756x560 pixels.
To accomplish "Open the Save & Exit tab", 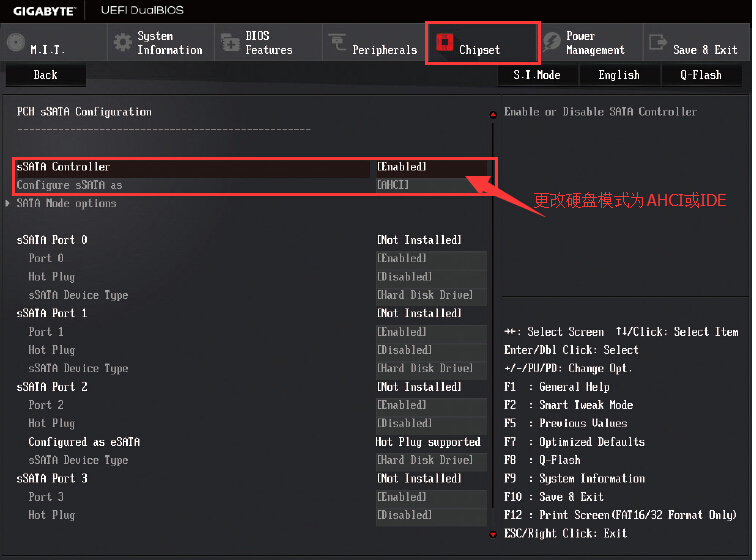I will coord(696,42).
